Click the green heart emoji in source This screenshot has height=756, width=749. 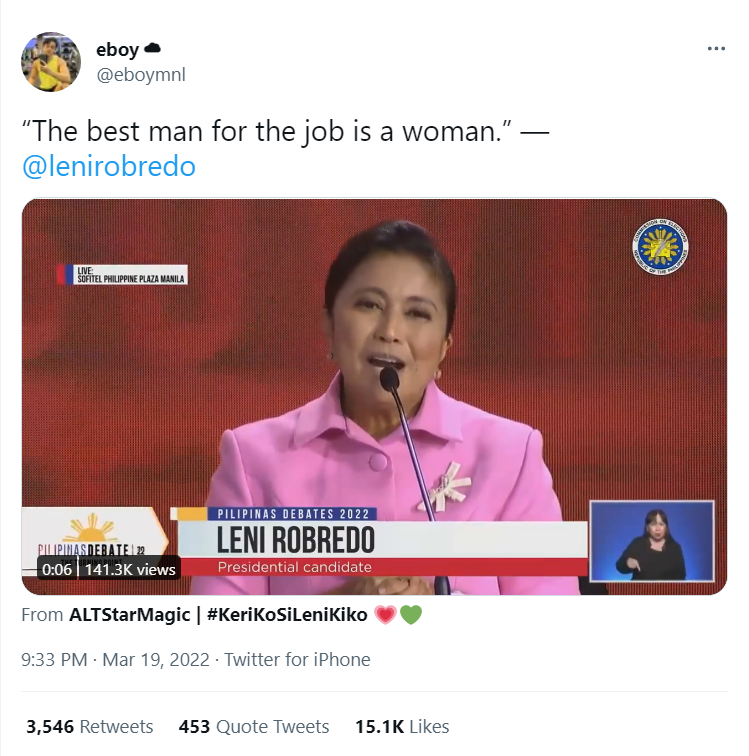pos(411,615)
